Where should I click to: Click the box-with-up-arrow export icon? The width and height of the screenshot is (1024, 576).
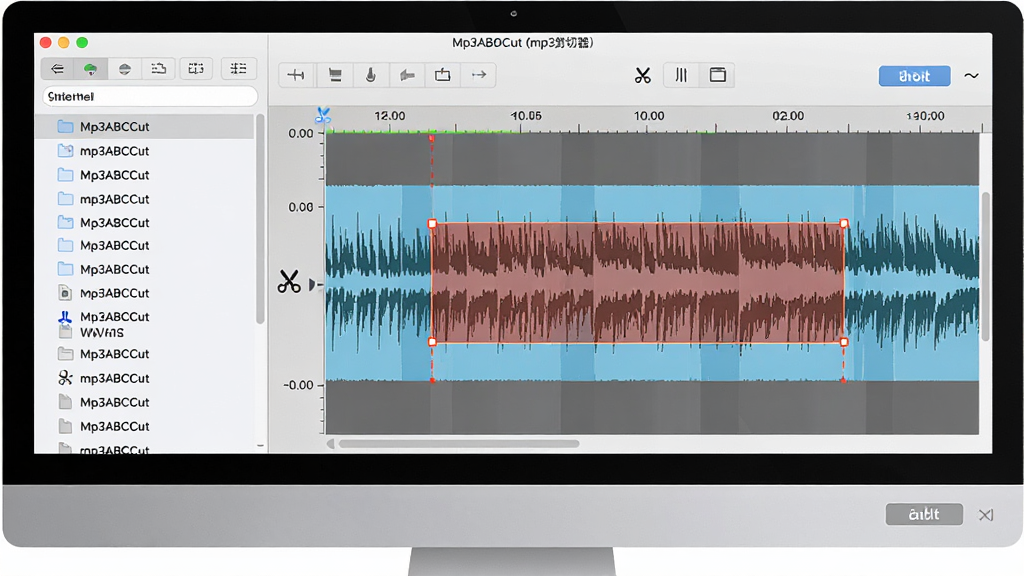click(443, 75)
